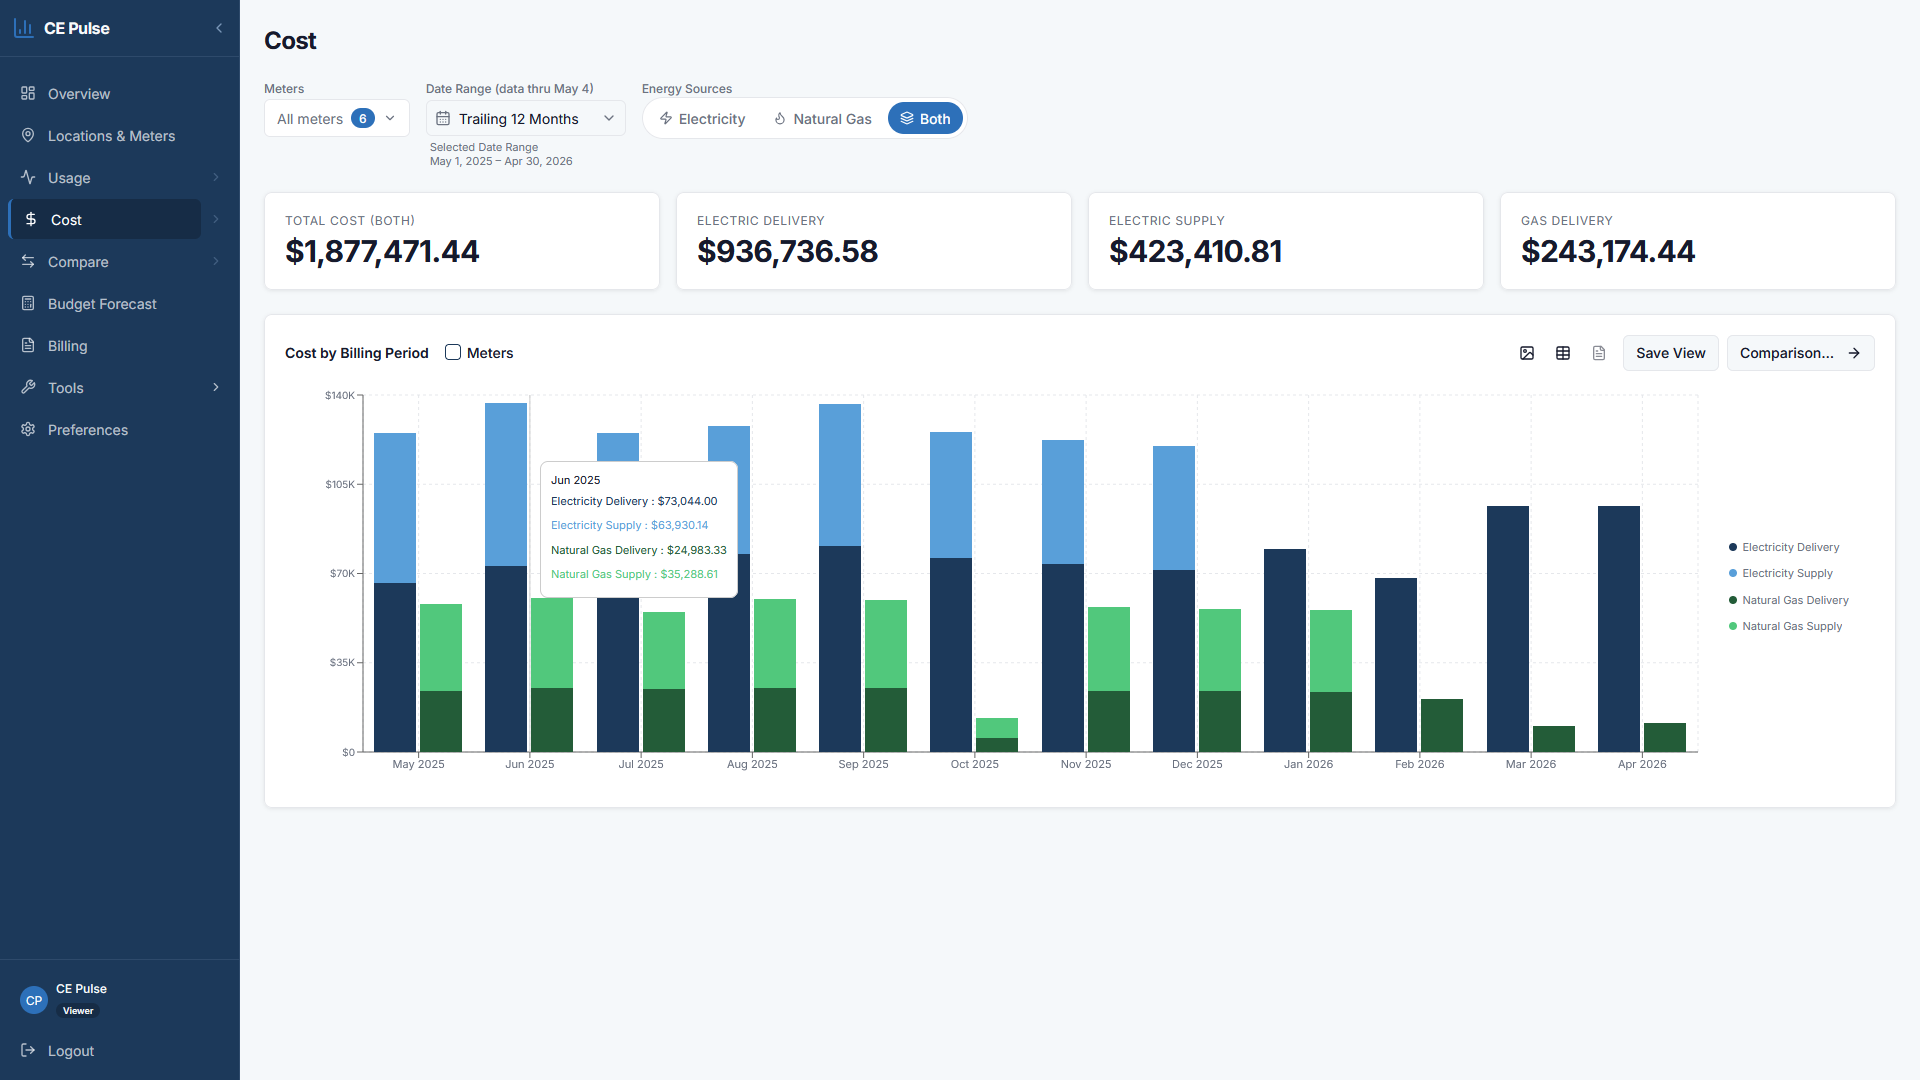The height and width of the screenshot is (1080, 1920).
Task: Open Trailing 12 Months date range dropdown
Action: [526, 119]
